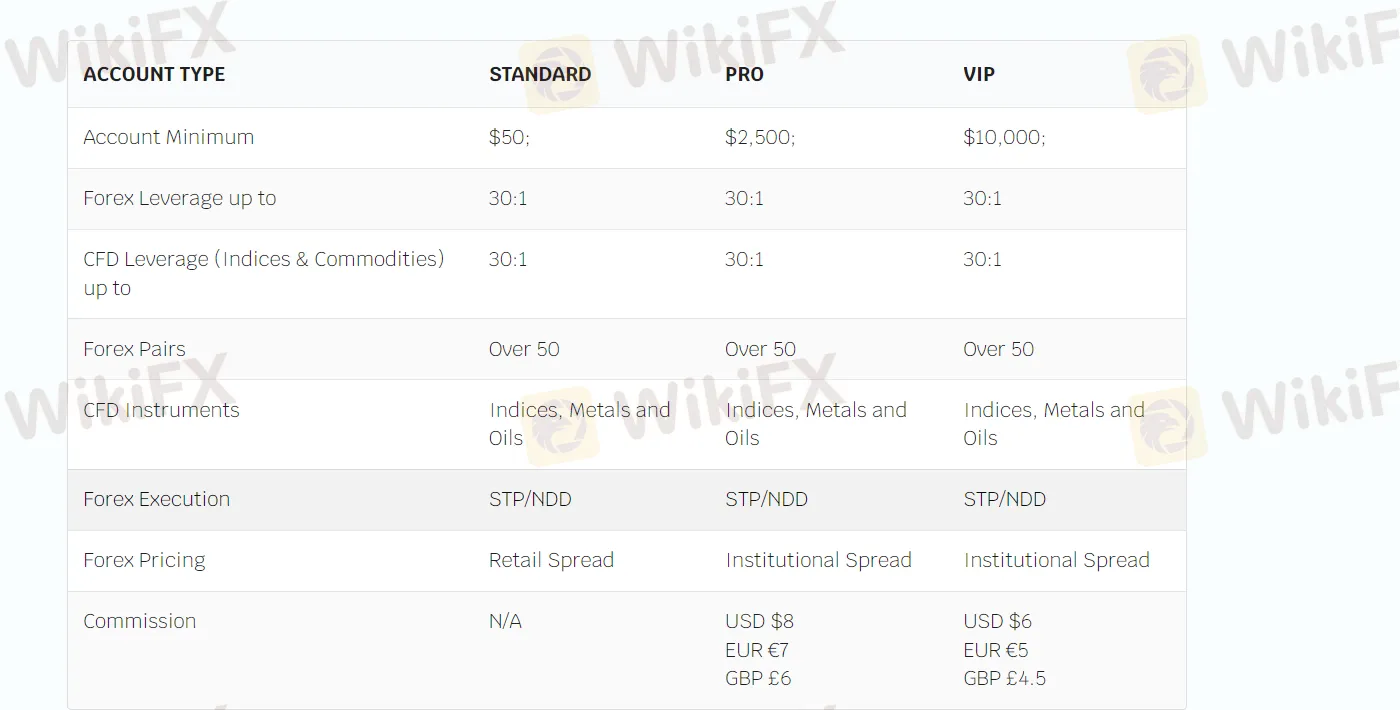Select the Account Minimum row label
This screenshot has width=1400, height=710.
(x=168, y=137)
